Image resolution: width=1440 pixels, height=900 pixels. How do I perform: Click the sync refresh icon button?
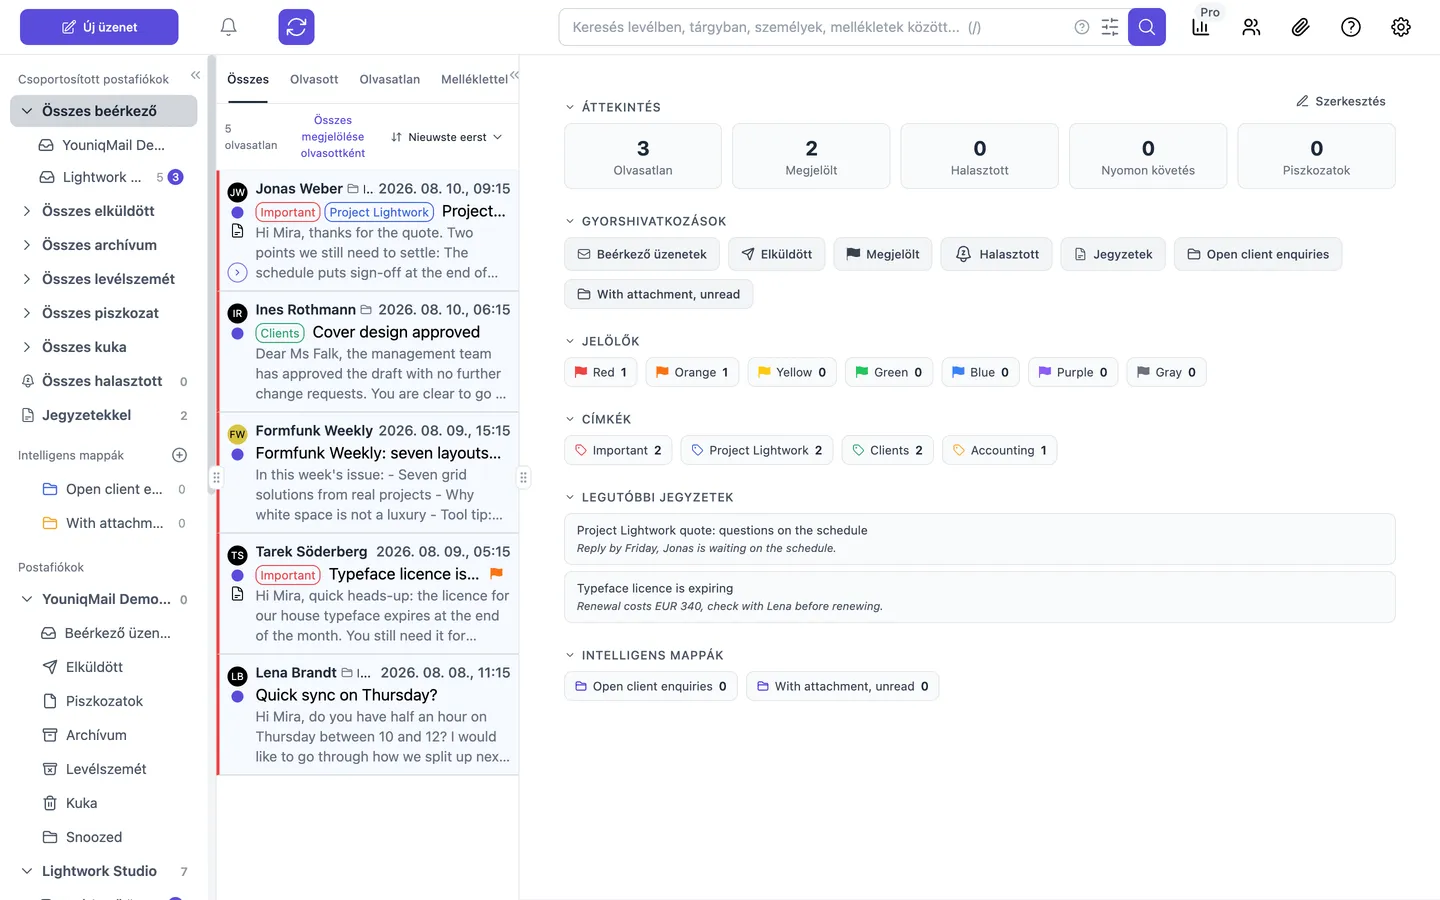click(x=296, y=27)
